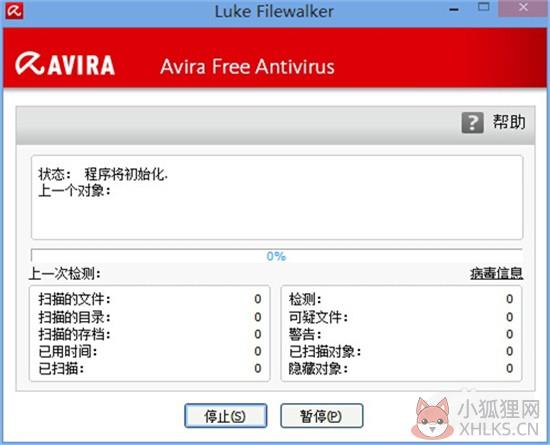
Task: Minimize the Luke Filewalker window
Action: pos(454,10)
